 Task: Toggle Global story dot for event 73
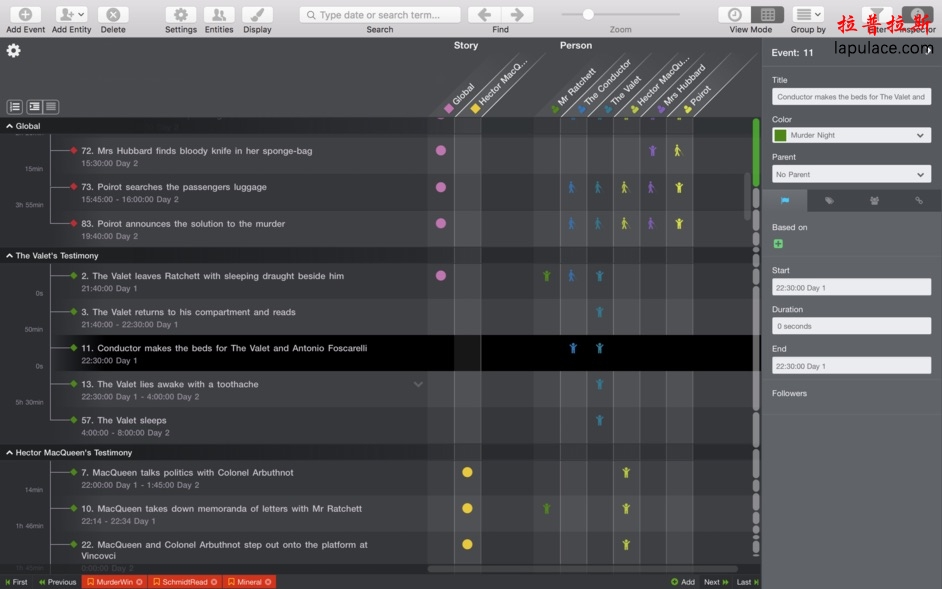click(441, 187)
